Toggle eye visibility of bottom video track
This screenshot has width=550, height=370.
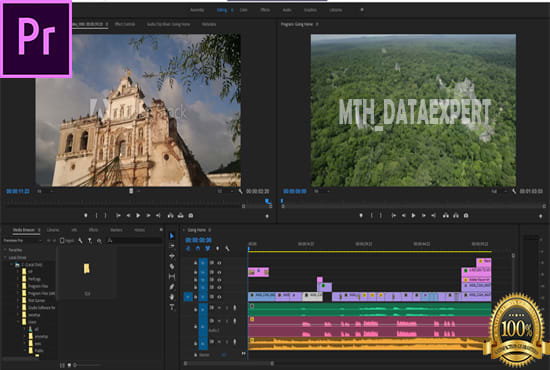pyautogui.click(x=220, y=297)
